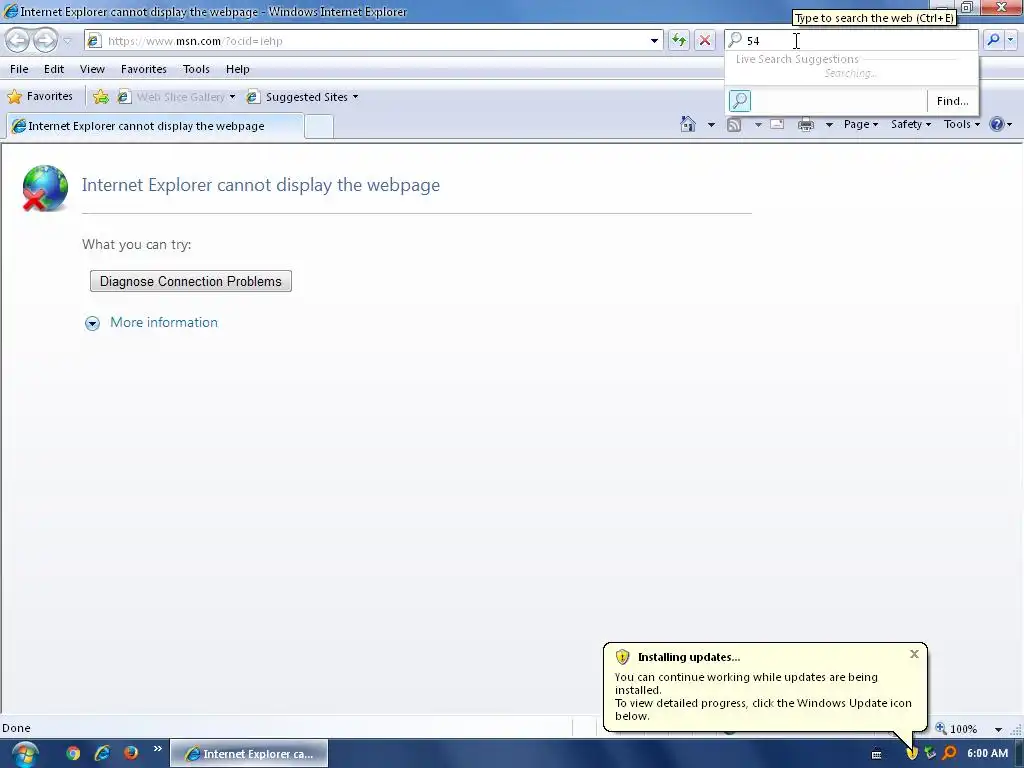Click the 100% zoom level

coord(963,729)
